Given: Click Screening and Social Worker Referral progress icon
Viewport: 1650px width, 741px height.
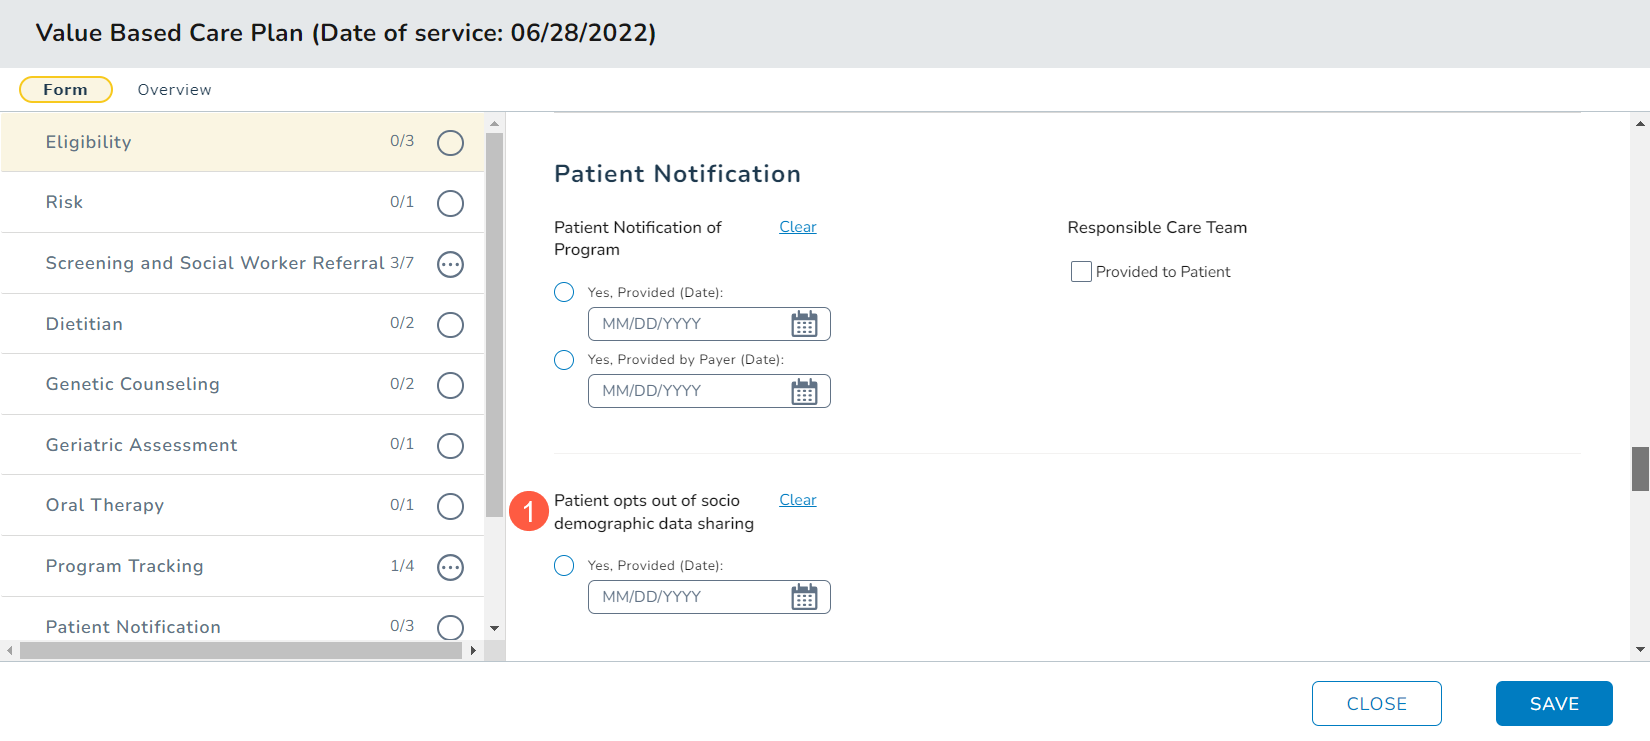Looking at the screenshot, I should (450, 264).
